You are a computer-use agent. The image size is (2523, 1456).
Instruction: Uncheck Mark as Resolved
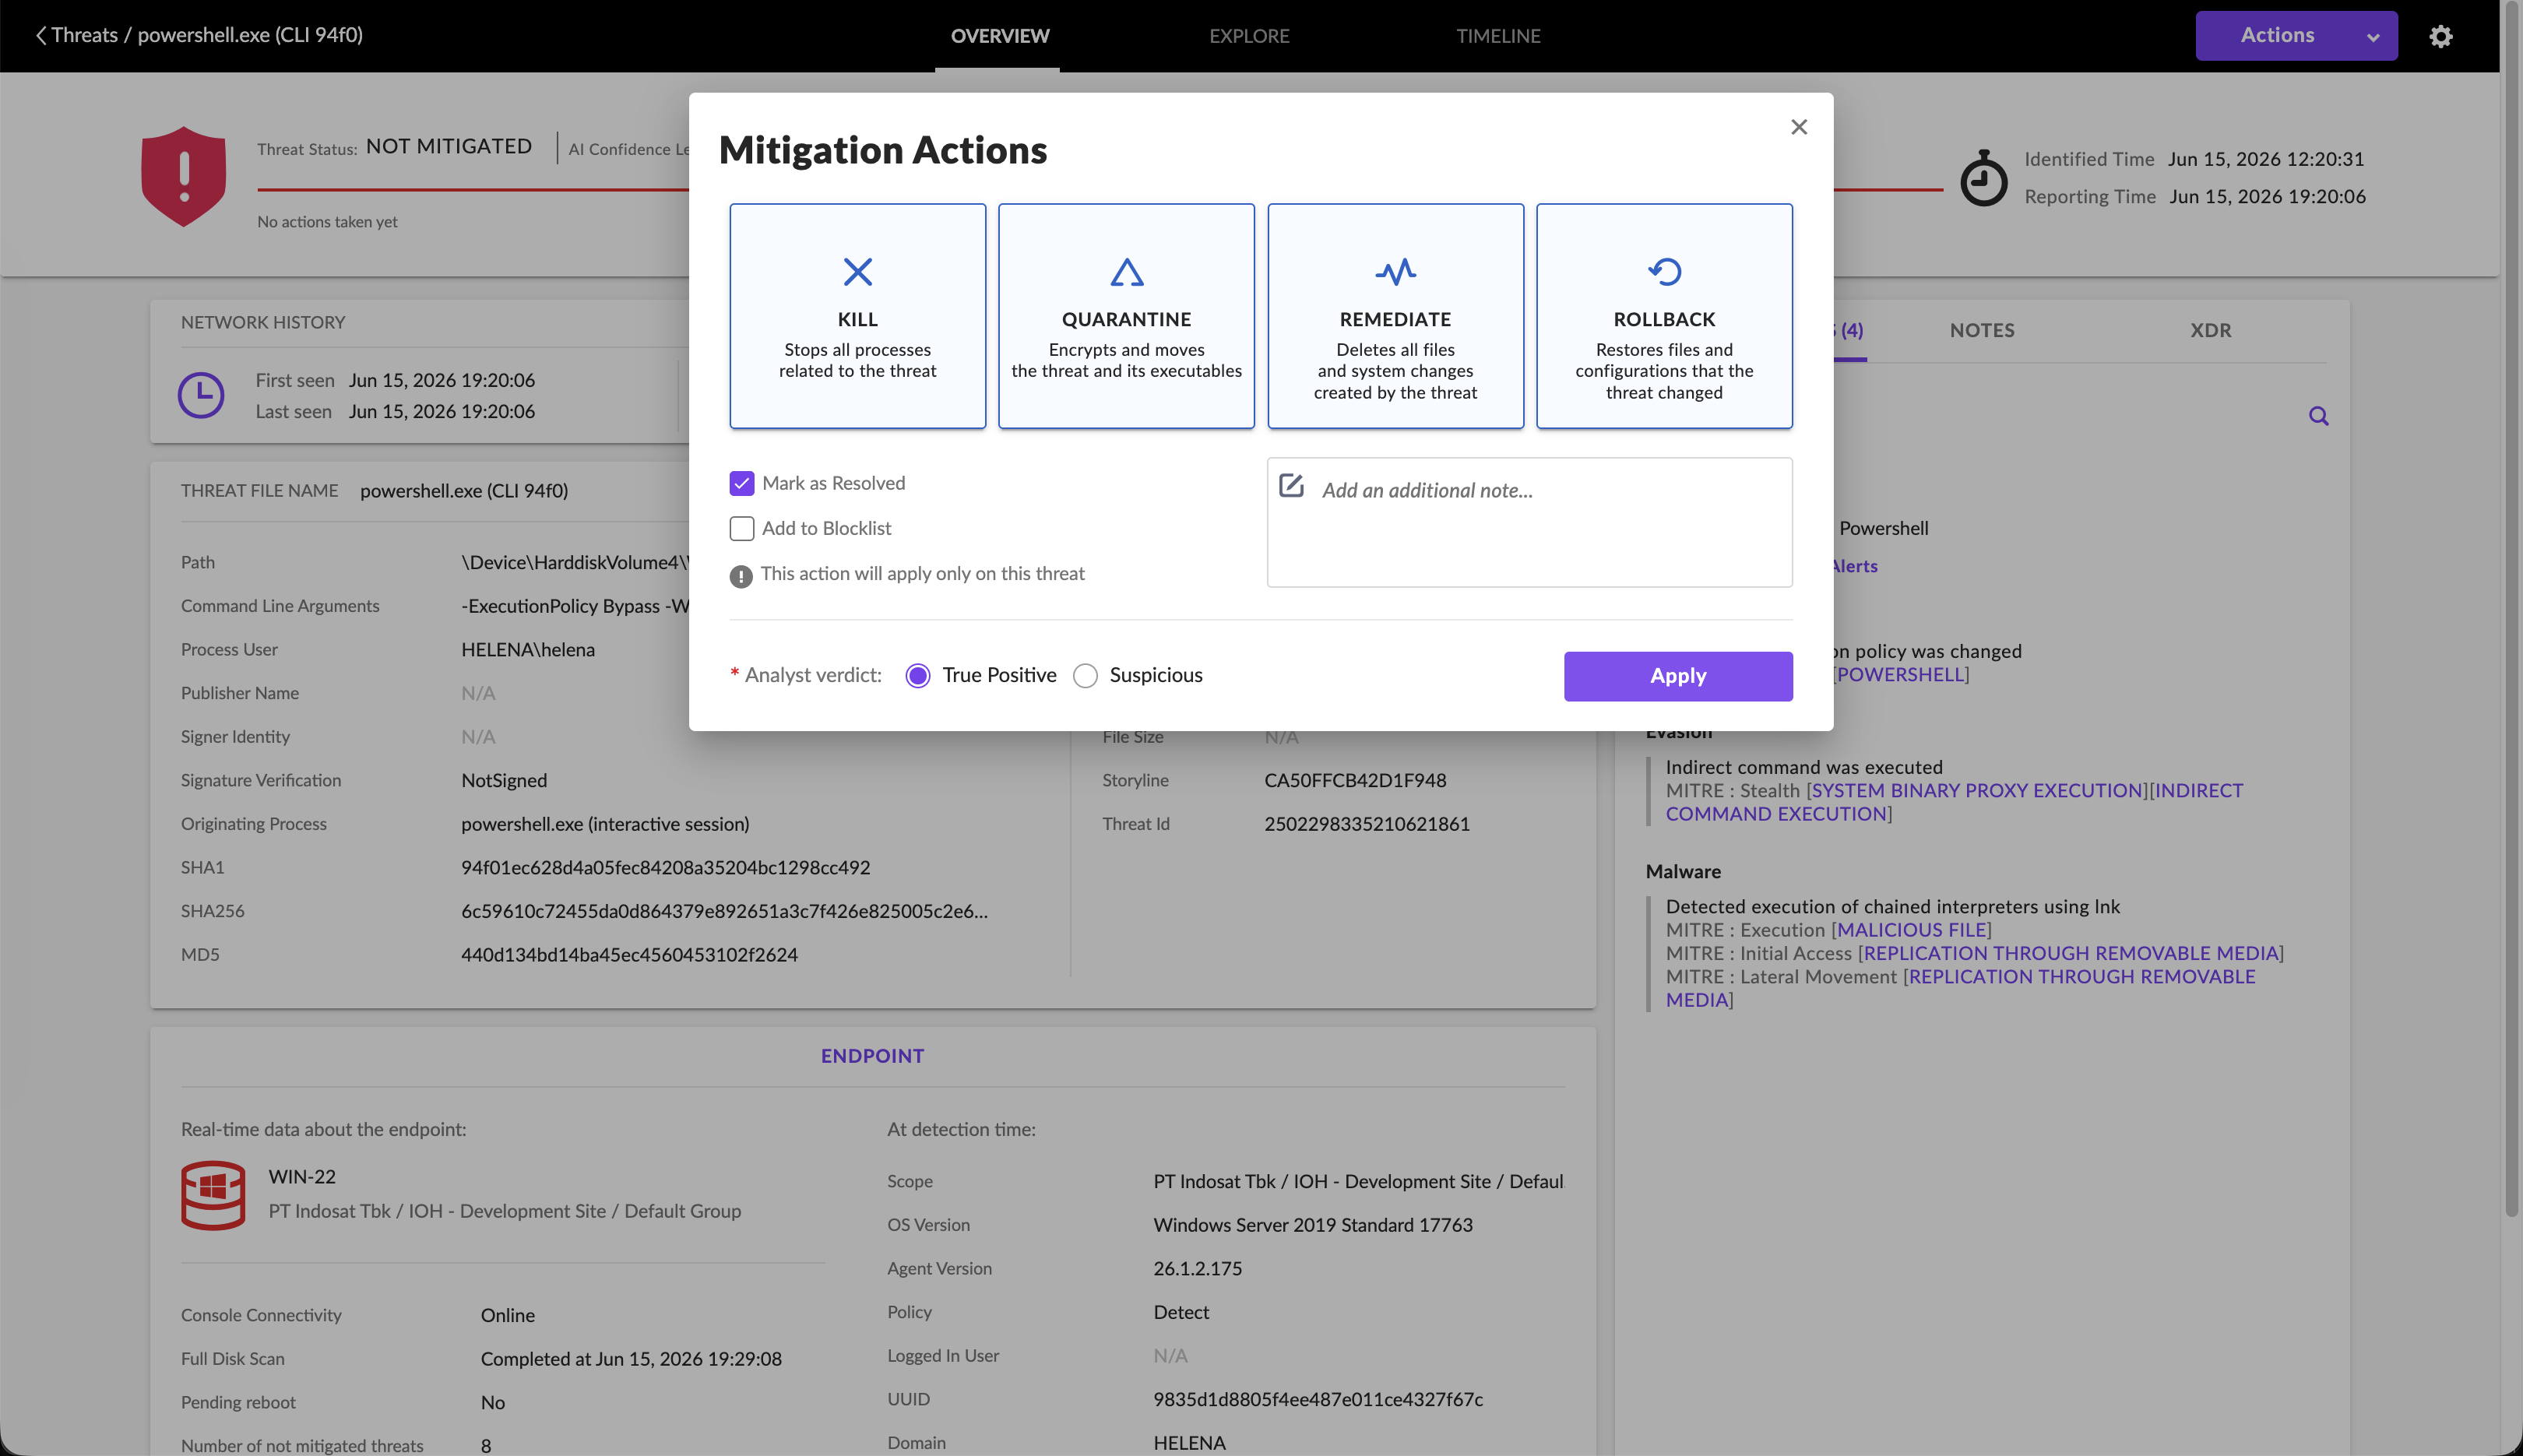(742, 484)
